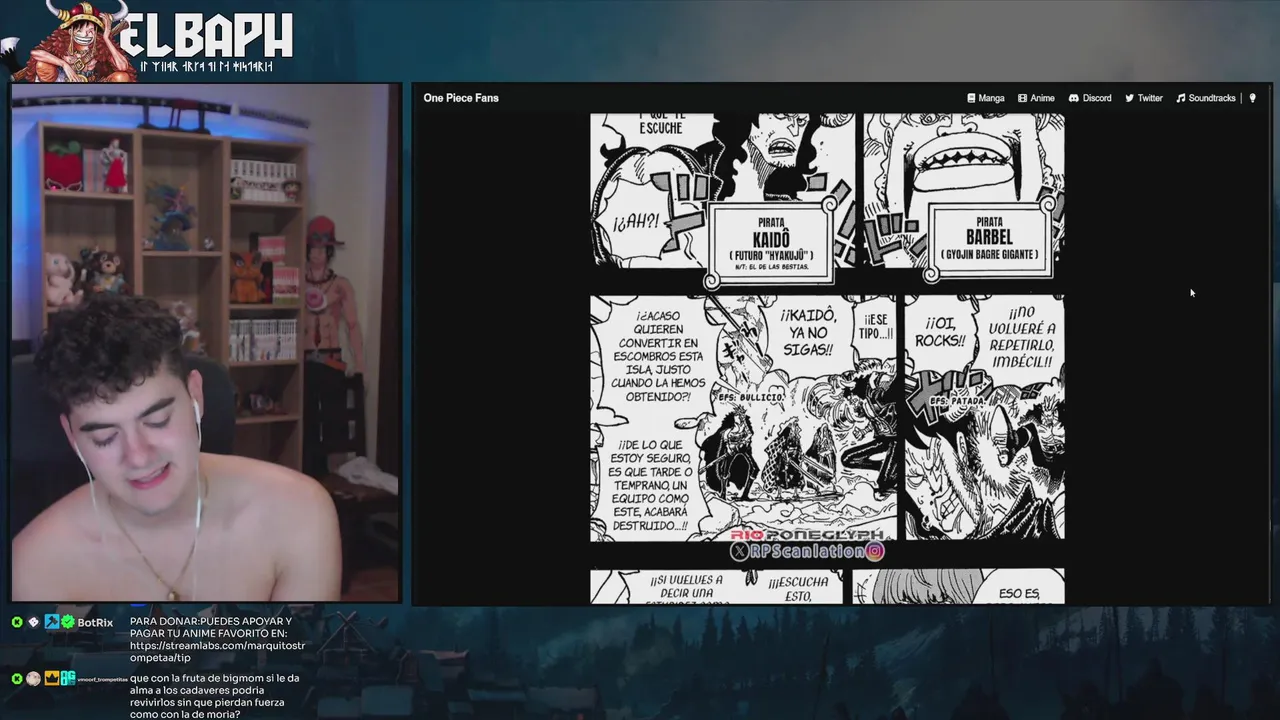Click the ELBAPH overlay logo

point(150,40)
